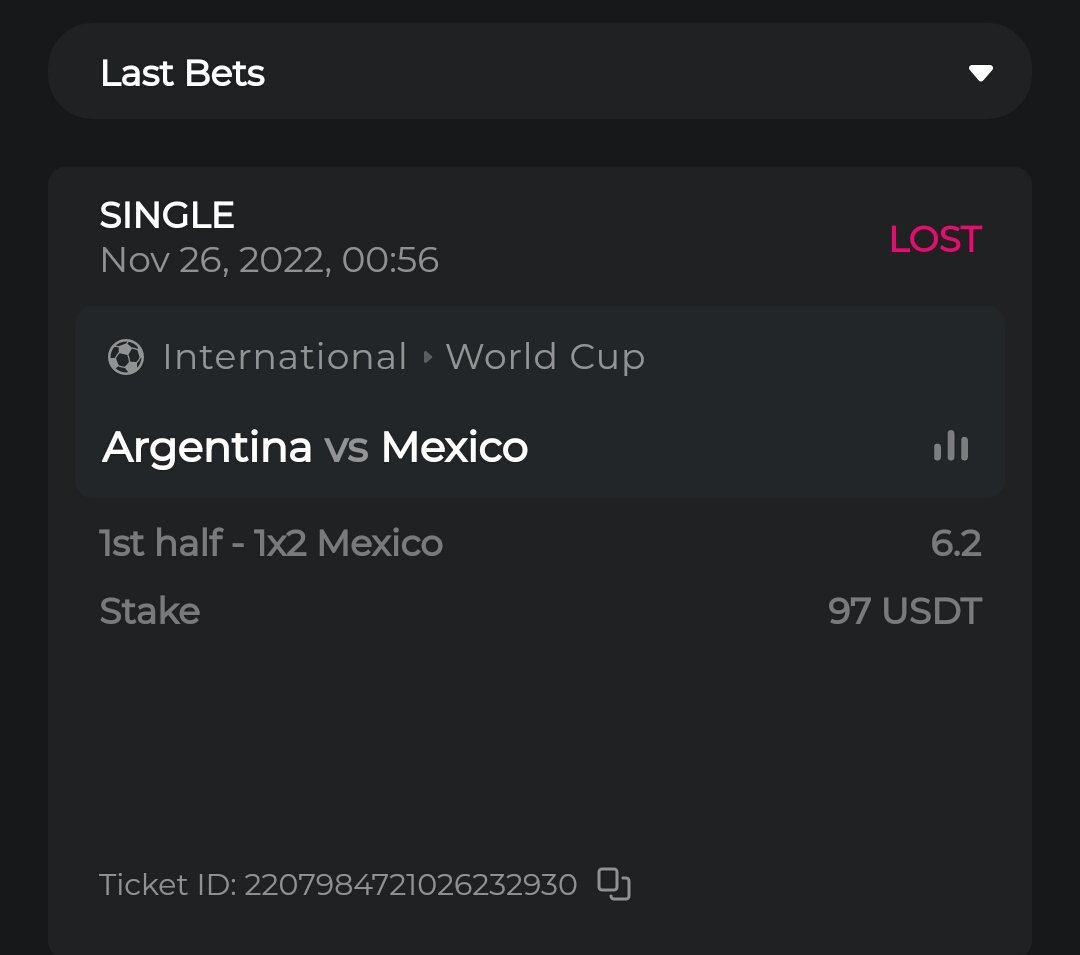Expand the Last Bets dropdown arrow
The height and width of the screenshot is (955, 1080).
[x=980, y=73]
